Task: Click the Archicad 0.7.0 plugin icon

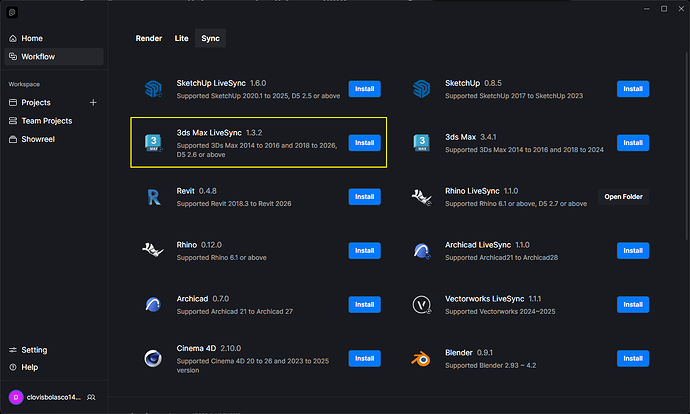Action: [x=153, y=304]
